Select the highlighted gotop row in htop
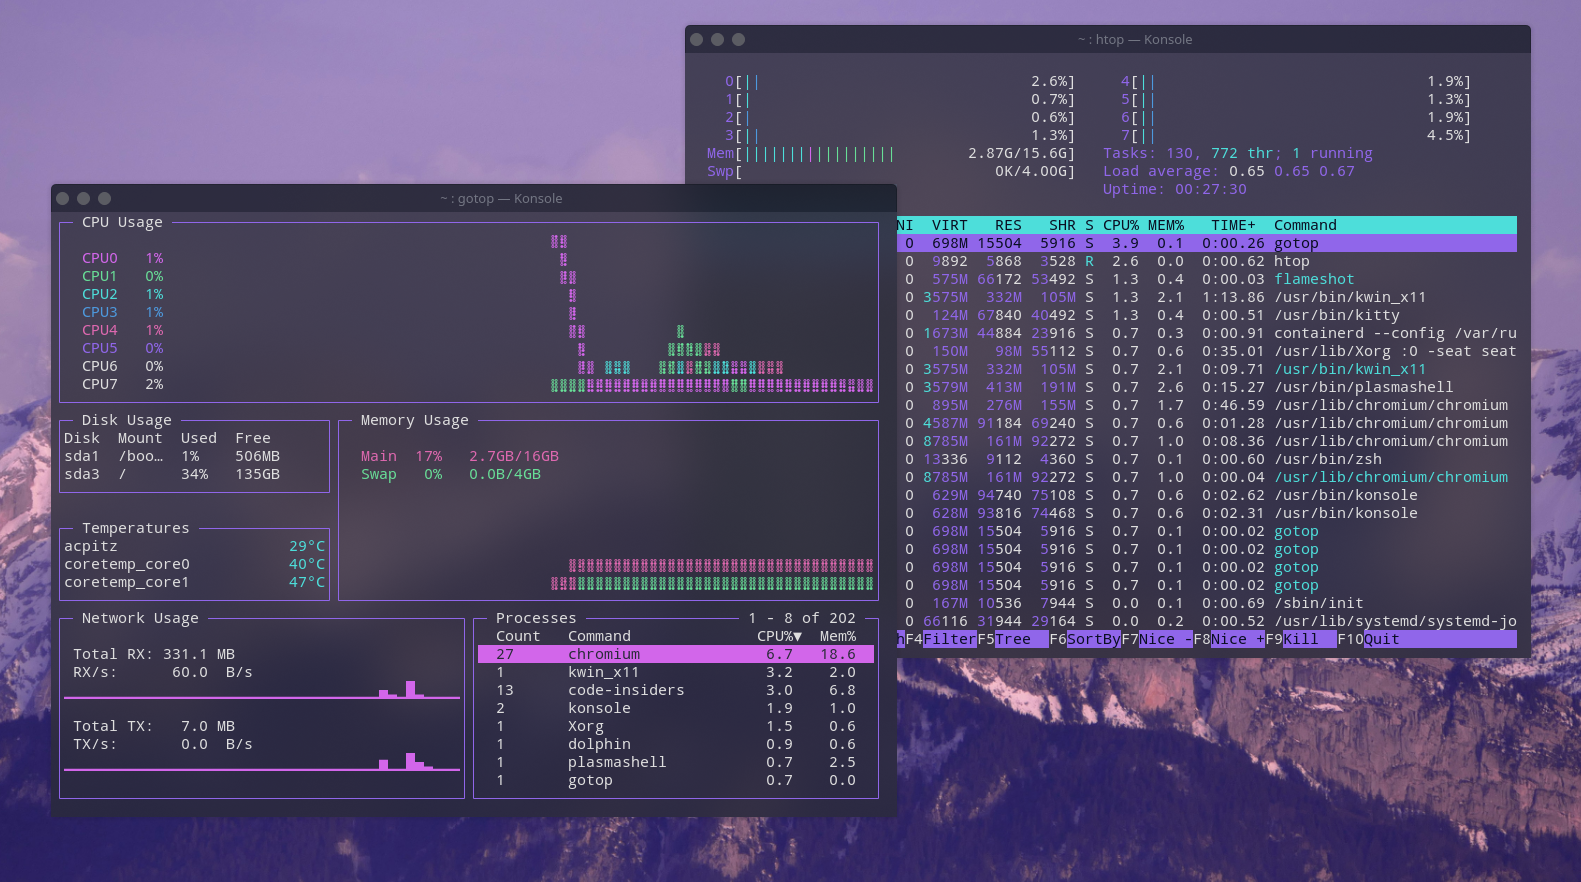The width and height of the screenshot is (1581, 882). pos(1207,243)
